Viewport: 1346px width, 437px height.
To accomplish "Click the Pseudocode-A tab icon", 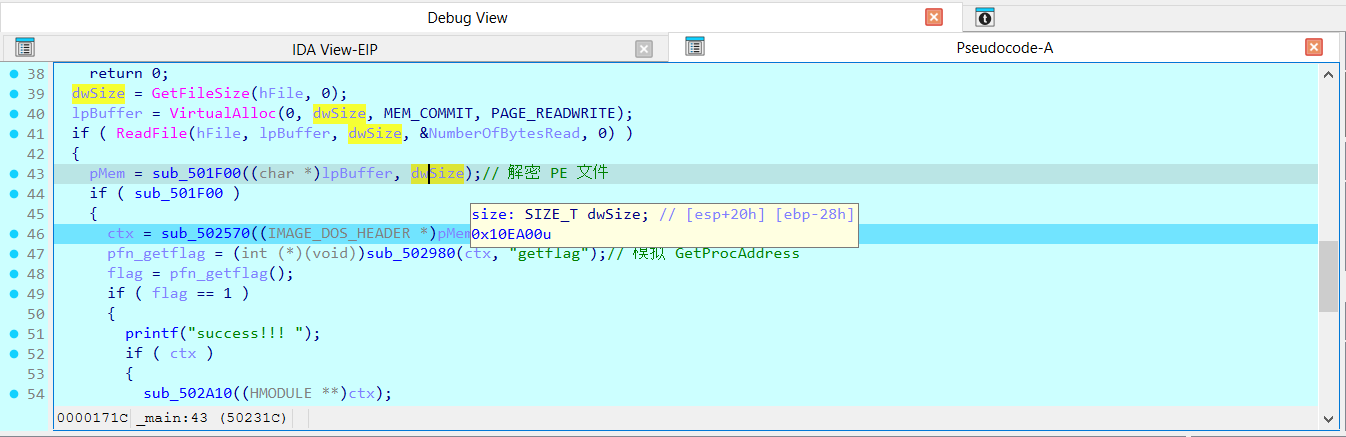I will coord(695,46).
